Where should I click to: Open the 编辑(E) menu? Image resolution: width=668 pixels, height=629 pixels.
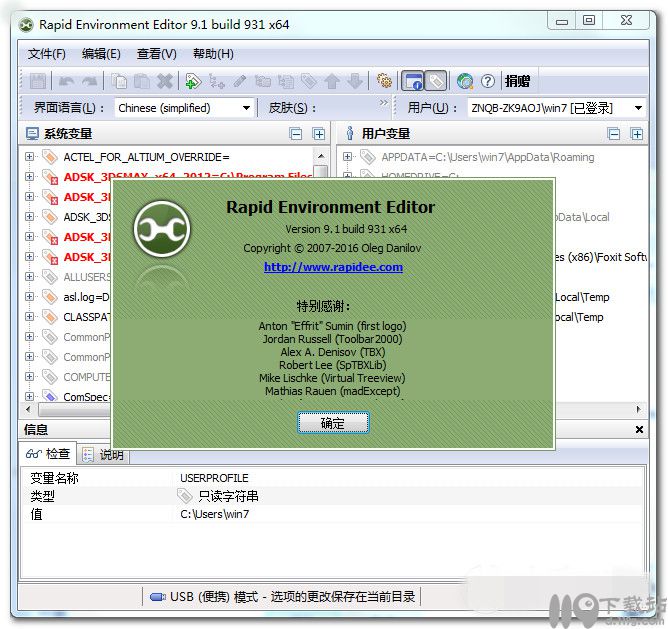click(101, 54)
